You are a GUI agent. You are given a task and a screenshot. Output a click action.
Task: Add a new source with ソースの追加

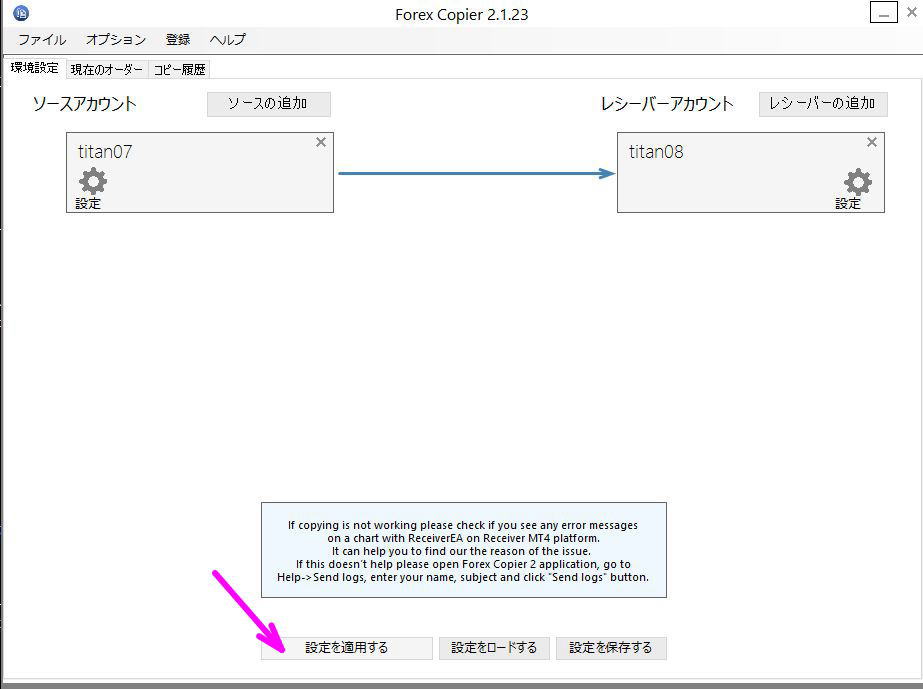pos(268,103)
